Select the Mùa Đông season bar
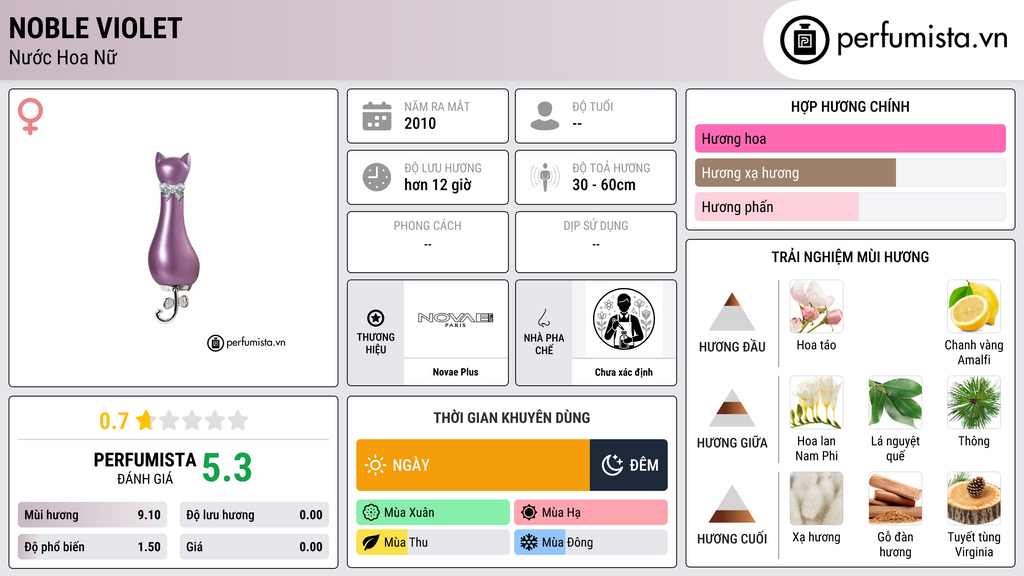This screenshot has width=1024, height=576. point(591,542)
